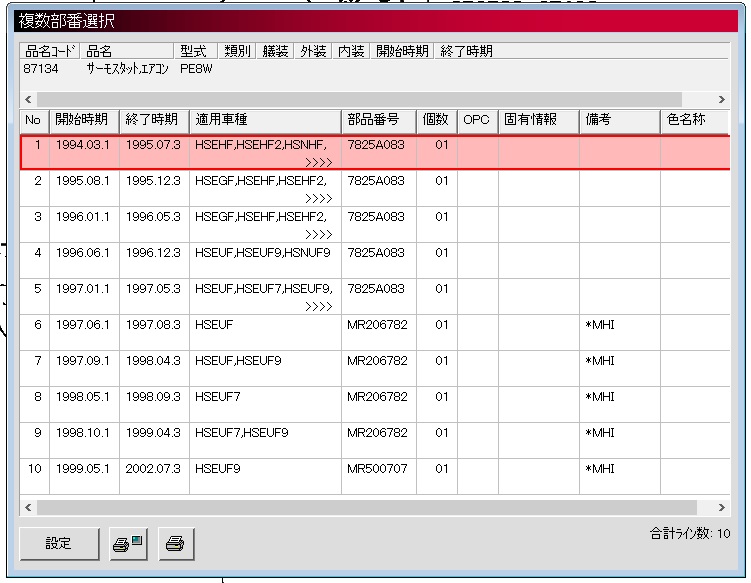The height and width of the screenshot is (583, 751).
Task: Select the サーモスタット,エアコン part name
Action: 127,69
